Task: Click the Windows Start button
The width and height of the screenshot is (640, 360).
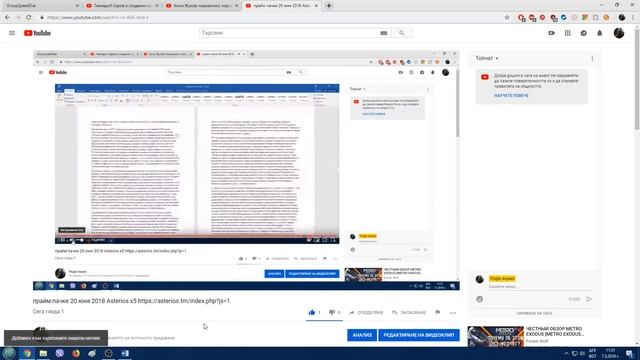Action: point(9,353)
